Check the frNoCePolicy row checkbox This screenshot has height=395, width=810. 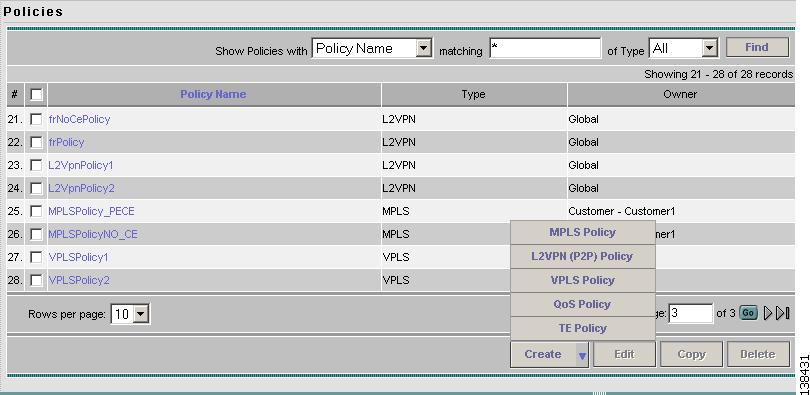(x=36, y=119)
